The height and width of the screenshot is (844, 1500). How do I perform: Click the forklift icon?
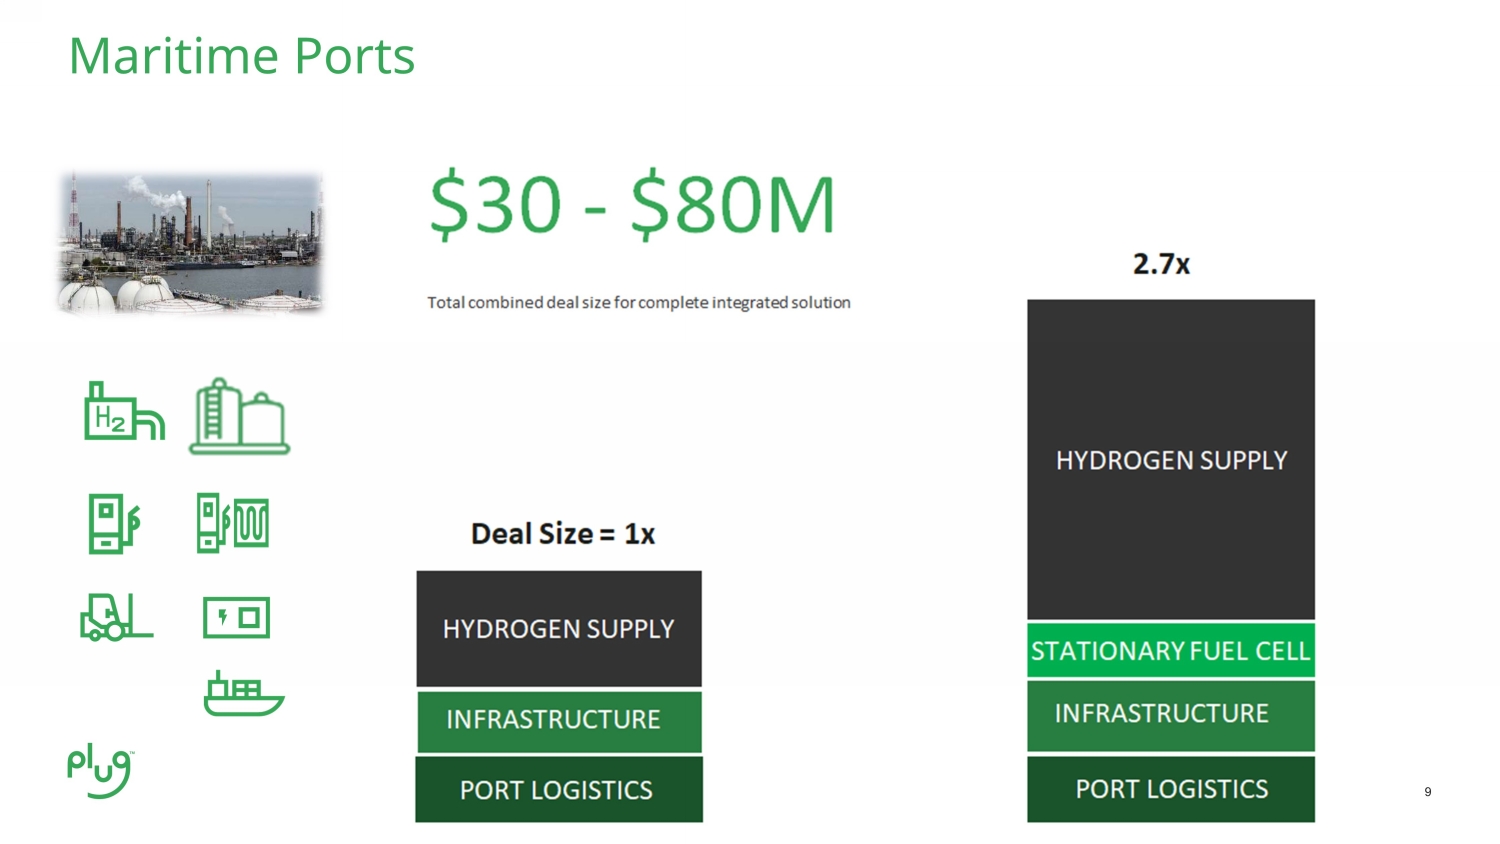116,616
